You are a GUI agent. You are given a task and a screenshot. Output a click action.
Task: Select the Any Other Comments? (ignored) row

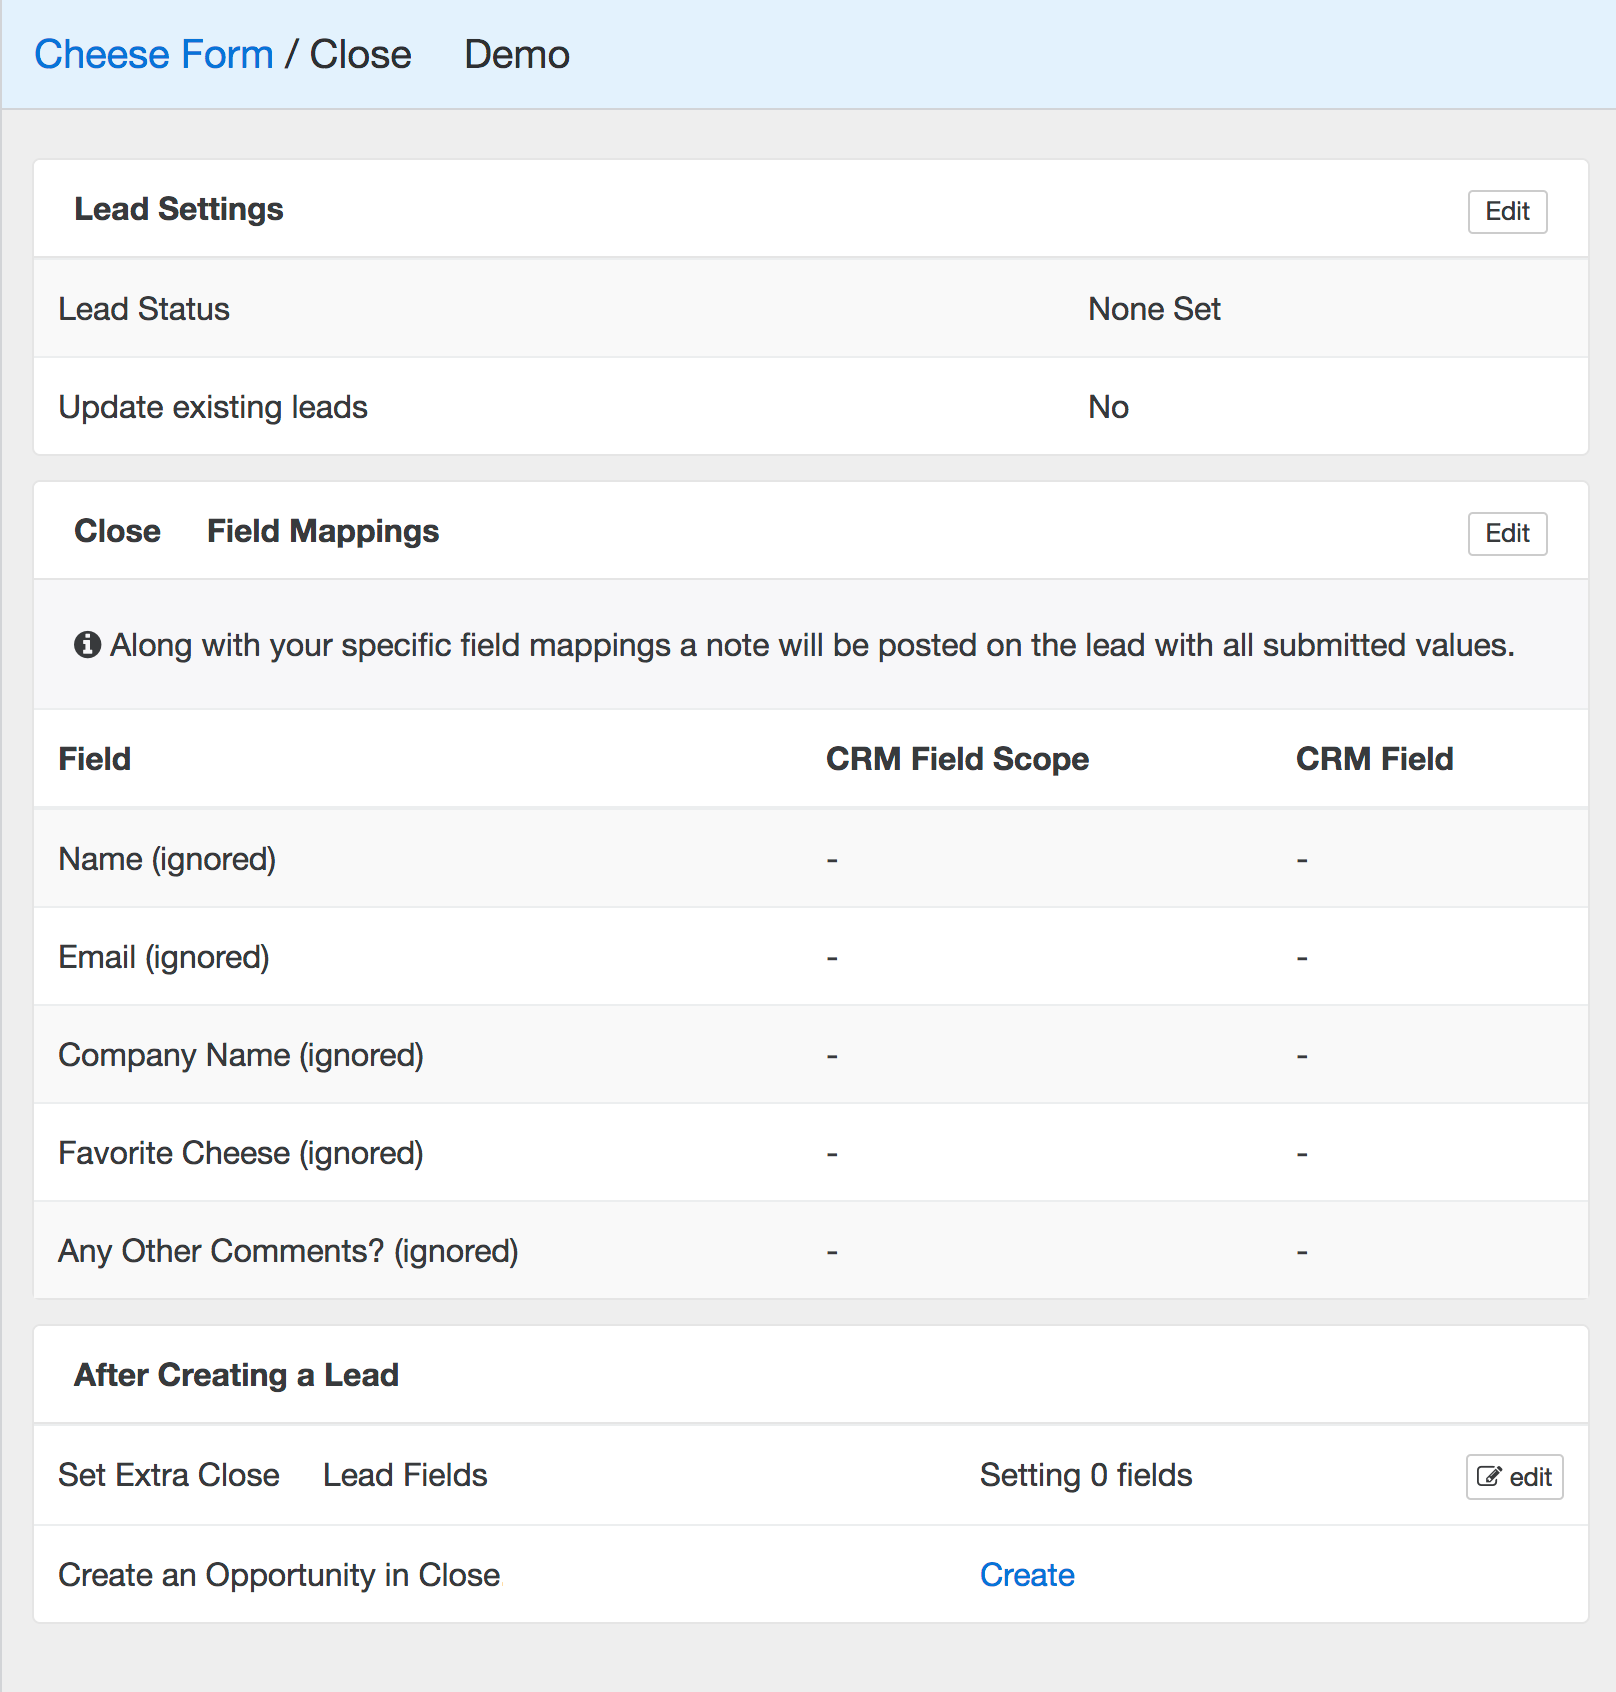tap(288, 1251)
